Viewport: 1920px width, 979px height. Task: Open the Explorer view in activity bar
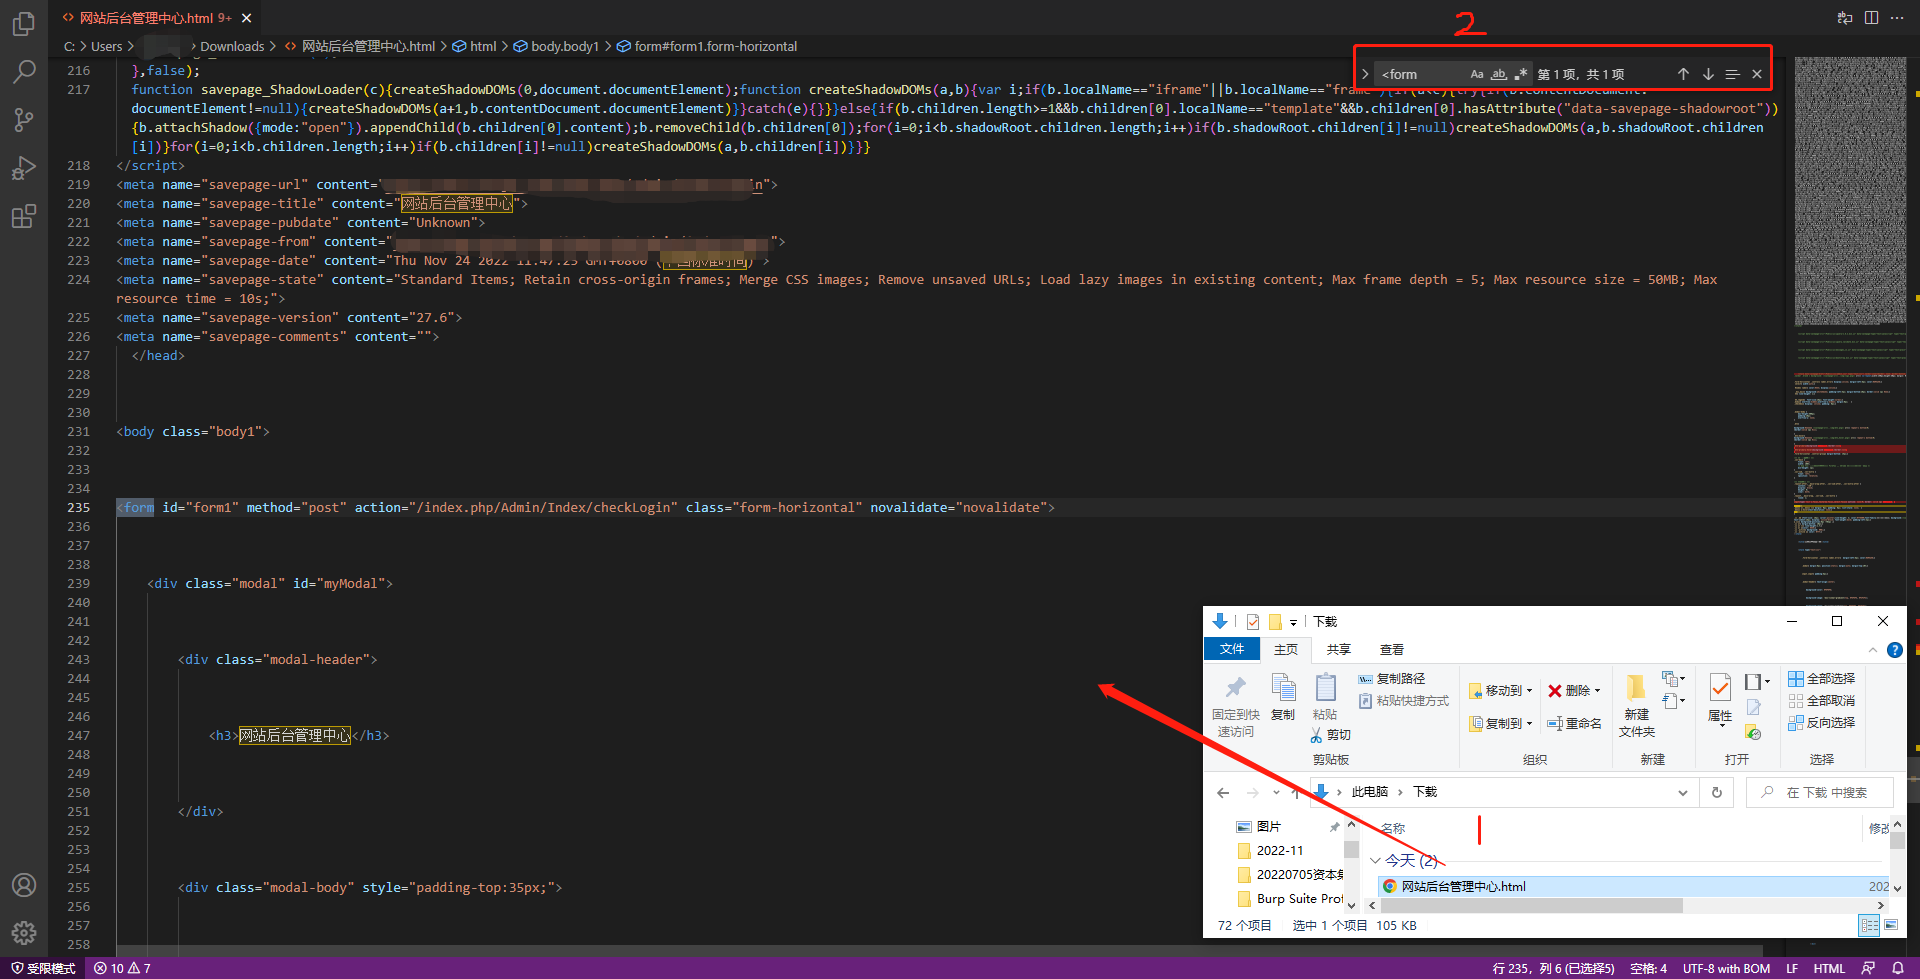coord(24,23)
